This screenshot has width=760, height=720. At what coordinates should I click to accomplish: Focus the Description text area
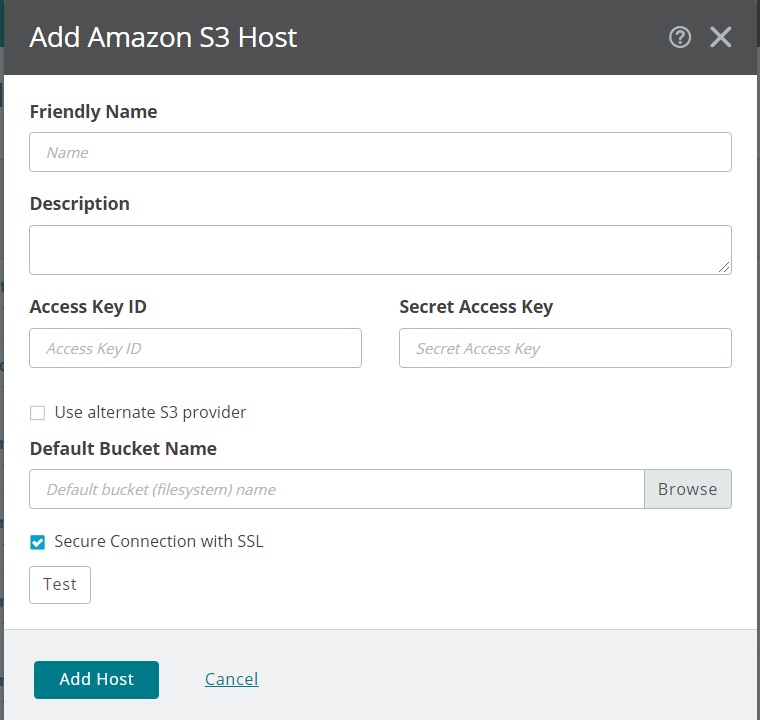point(380,249)
